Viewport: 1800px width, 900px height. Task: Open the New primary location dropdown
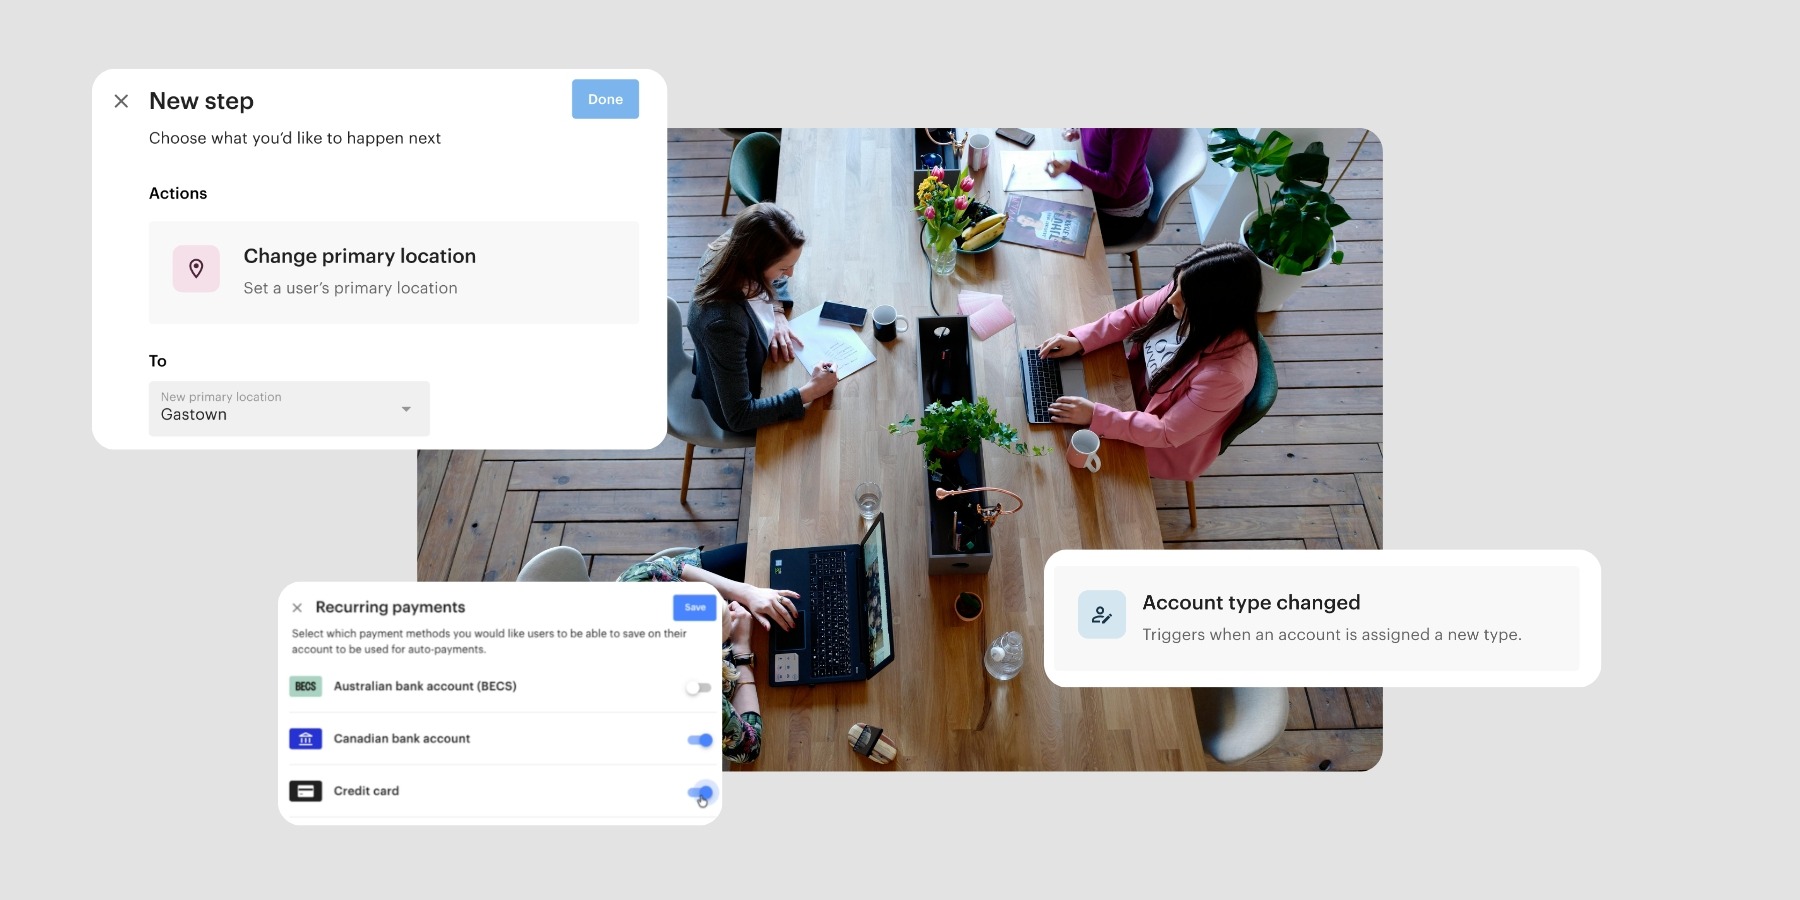coord(288,408)
